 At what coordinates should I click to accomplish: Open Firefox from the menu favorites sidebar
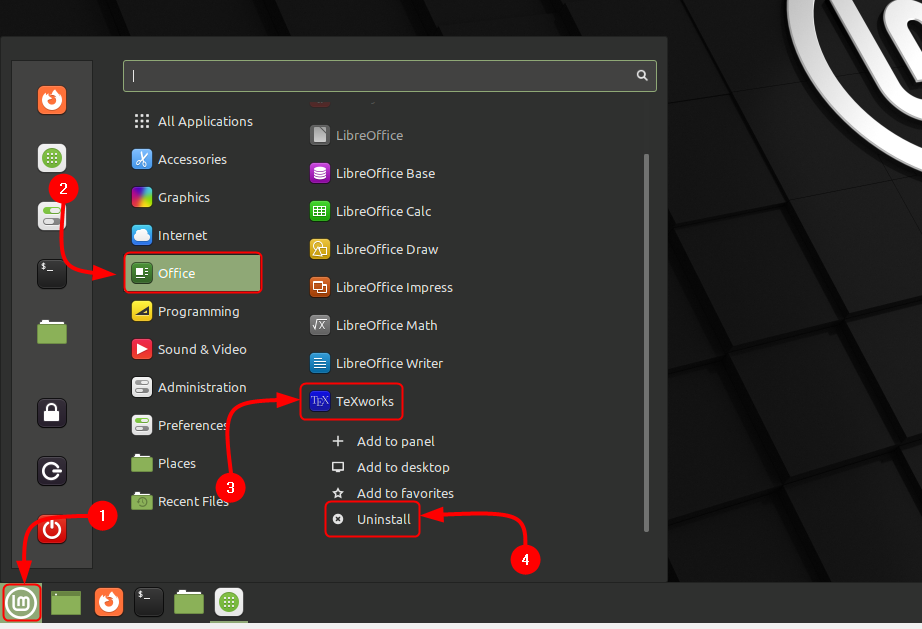pyautogui.click(x=52, y=100)
